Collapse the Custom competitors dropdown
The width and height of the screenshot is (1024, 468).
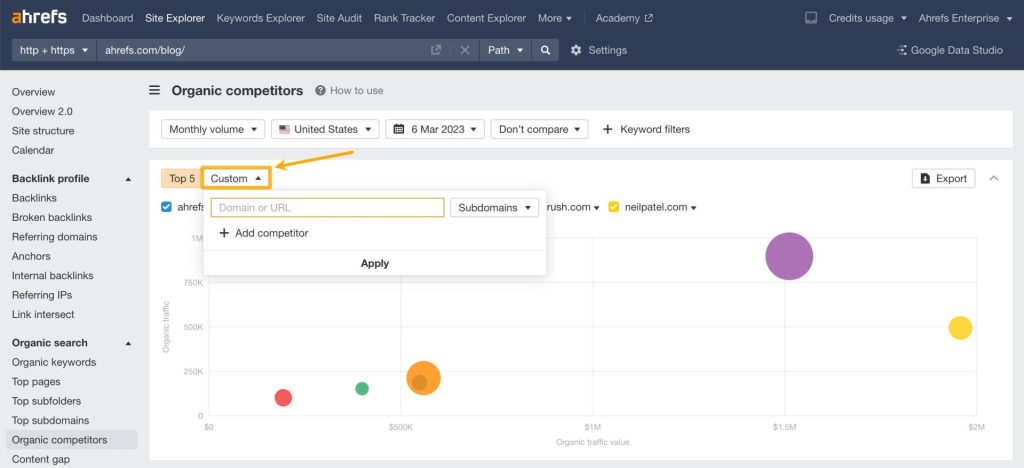coord(236,178)
